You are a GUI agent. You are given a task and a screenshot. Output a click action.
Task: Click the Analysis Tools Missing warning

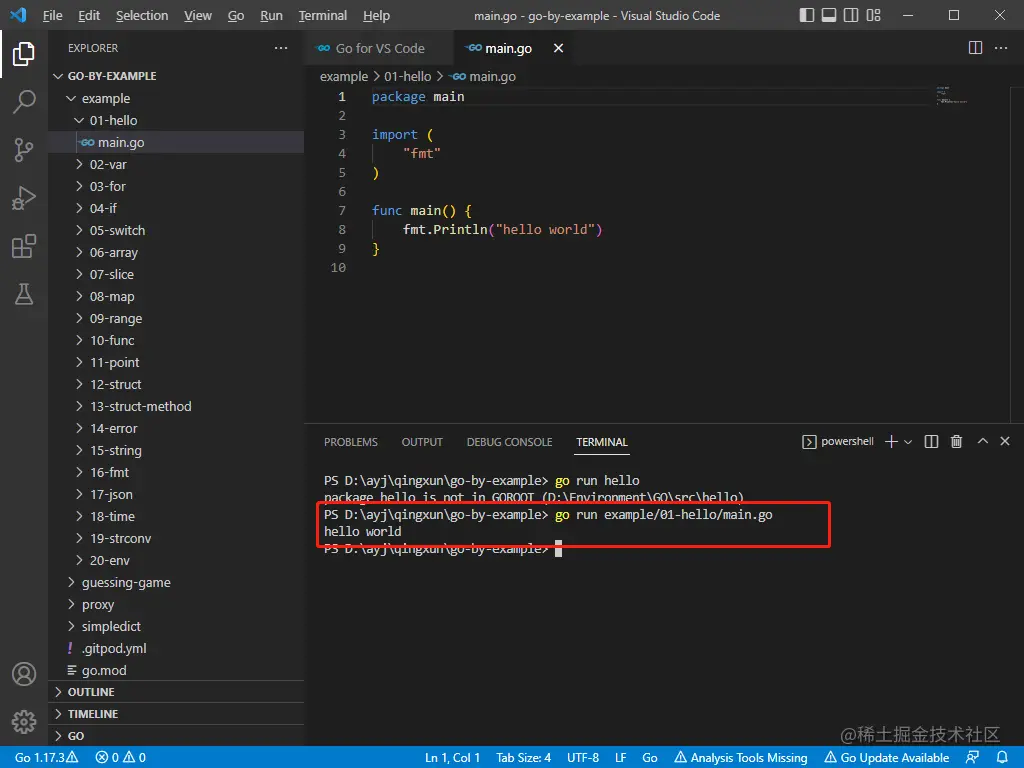(x=741, y=758)
